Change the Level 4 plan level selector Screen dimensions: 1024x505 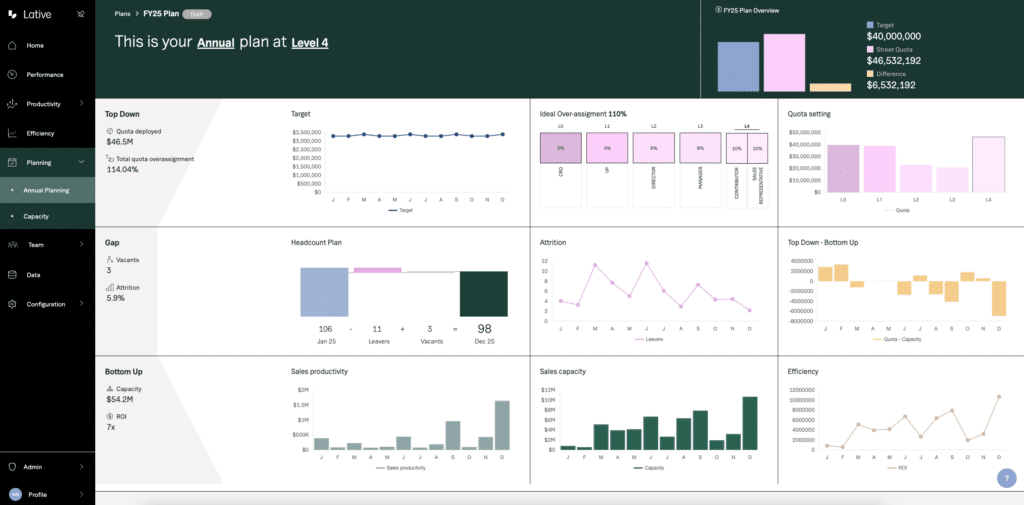[309, 43]
